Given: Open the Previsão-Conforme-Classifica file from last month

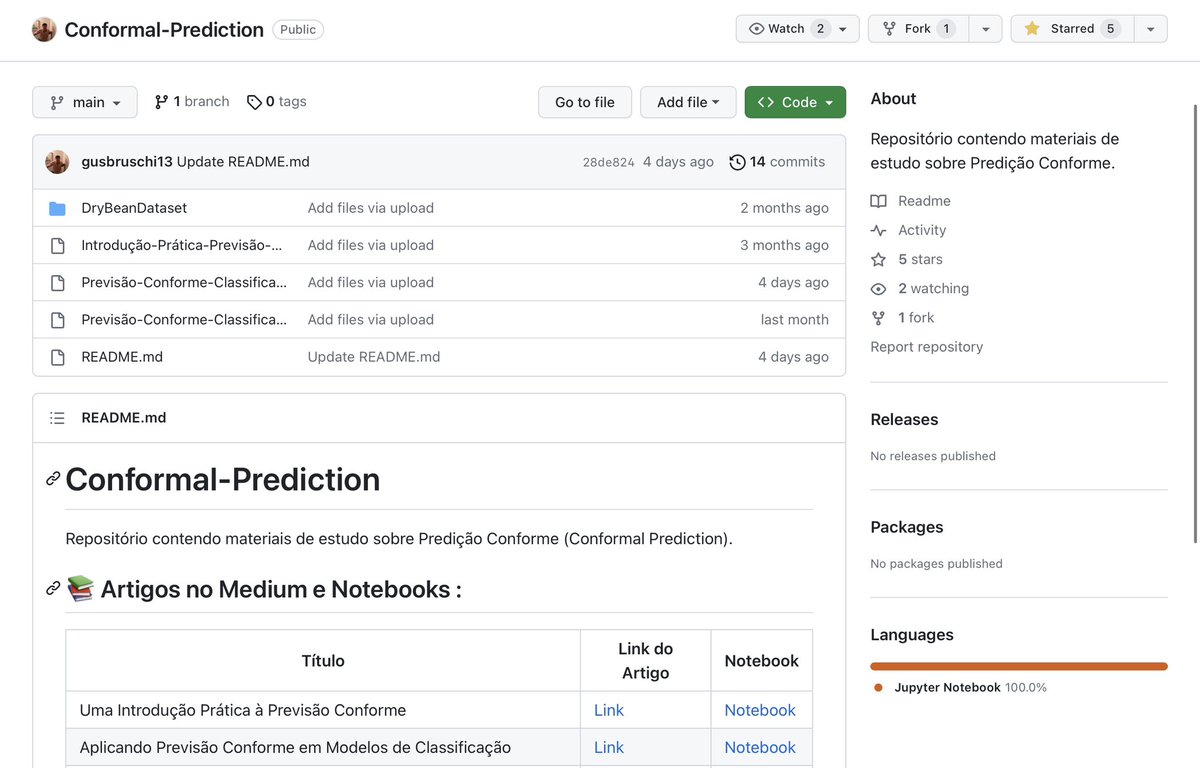Looking at the screenshot, I should (184, 320).
